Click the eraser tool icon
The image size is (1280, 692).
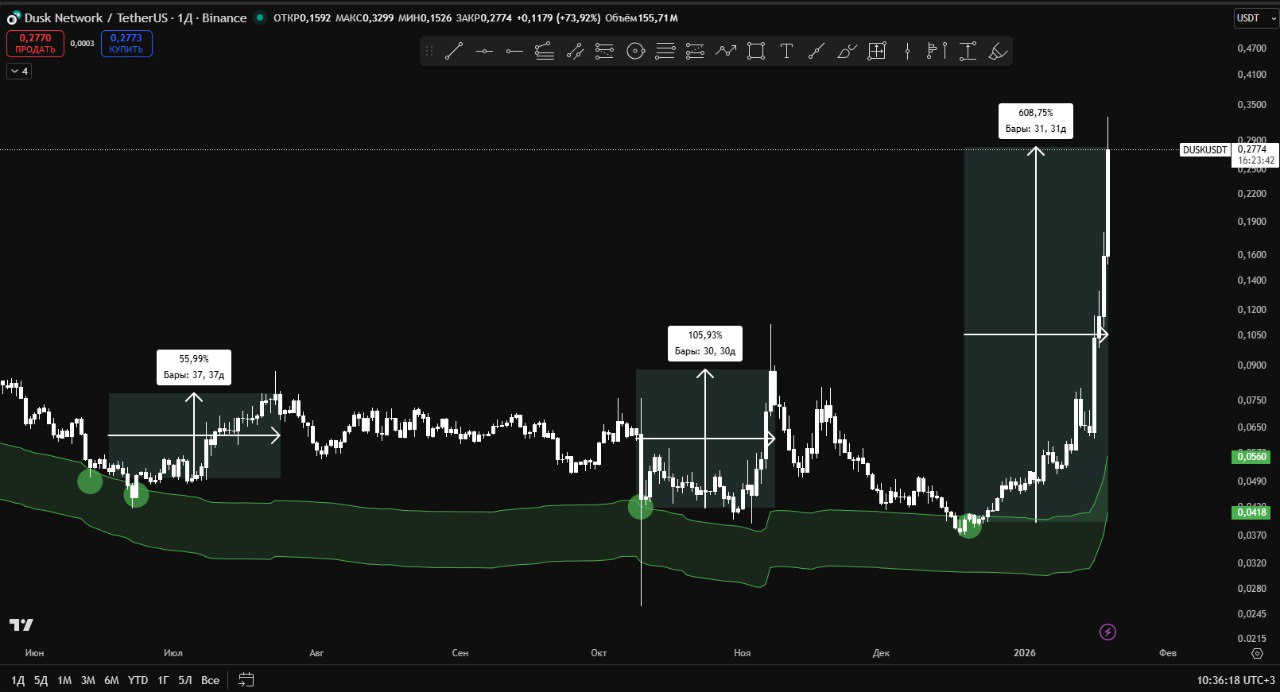997,52
